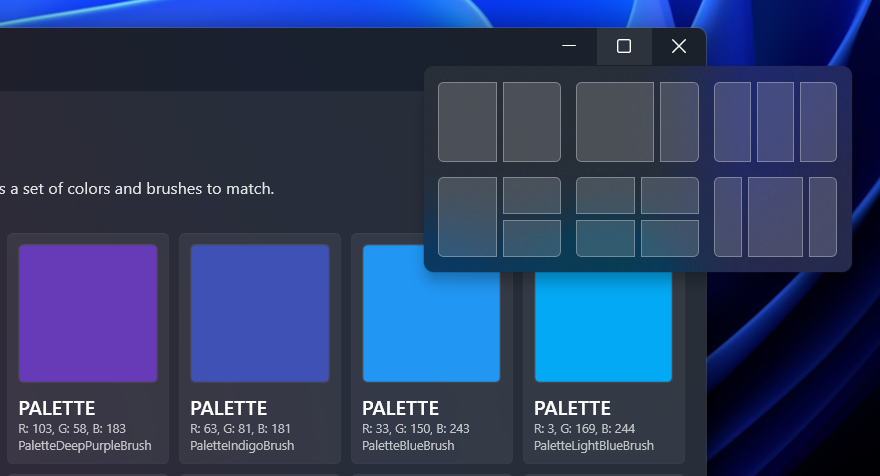Pick bottom-left quadrant in the four-quadrant grid layout
The height and width of the screenshot is (476, 880).
tap(605, 238)
